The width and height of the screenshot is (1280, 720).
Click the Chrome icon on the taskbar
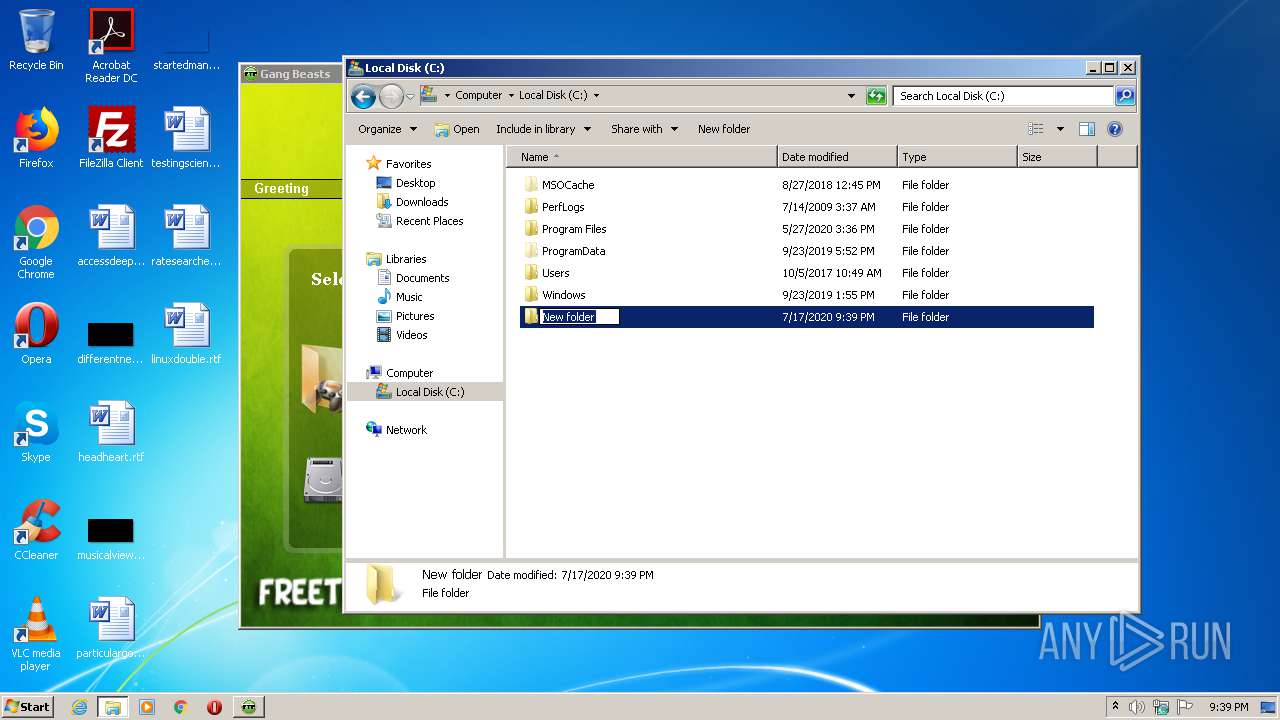tap(180, 707)
